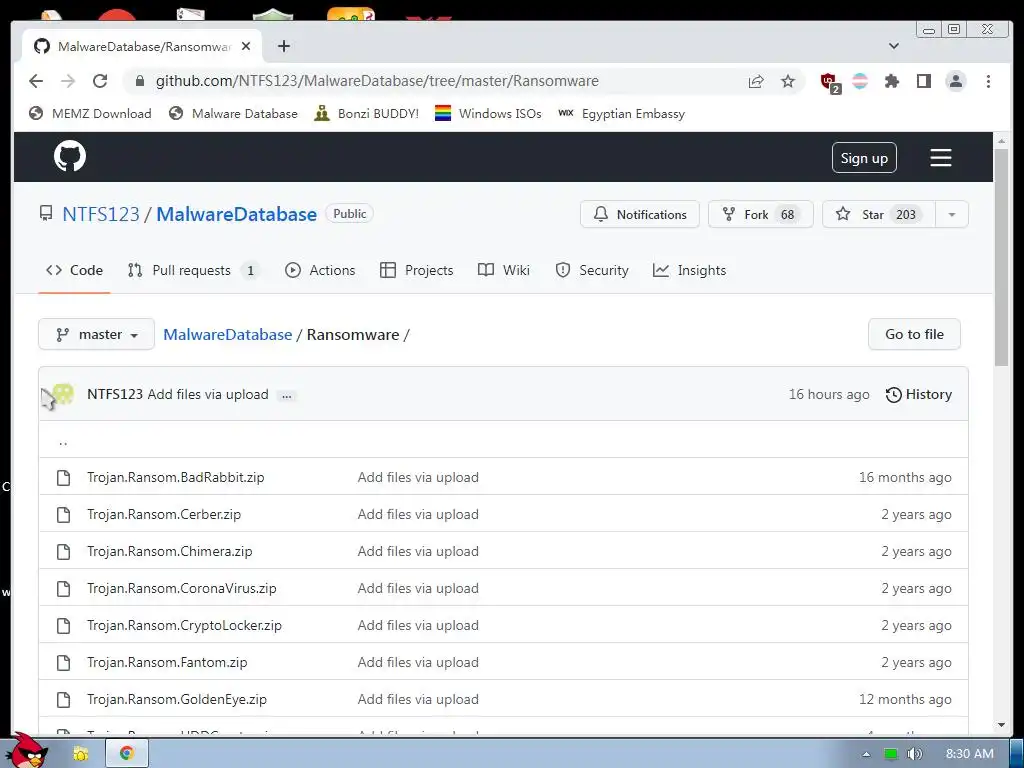Fork the repository with Fork button
Viewport: 1024px width, 768px height.
760,214
